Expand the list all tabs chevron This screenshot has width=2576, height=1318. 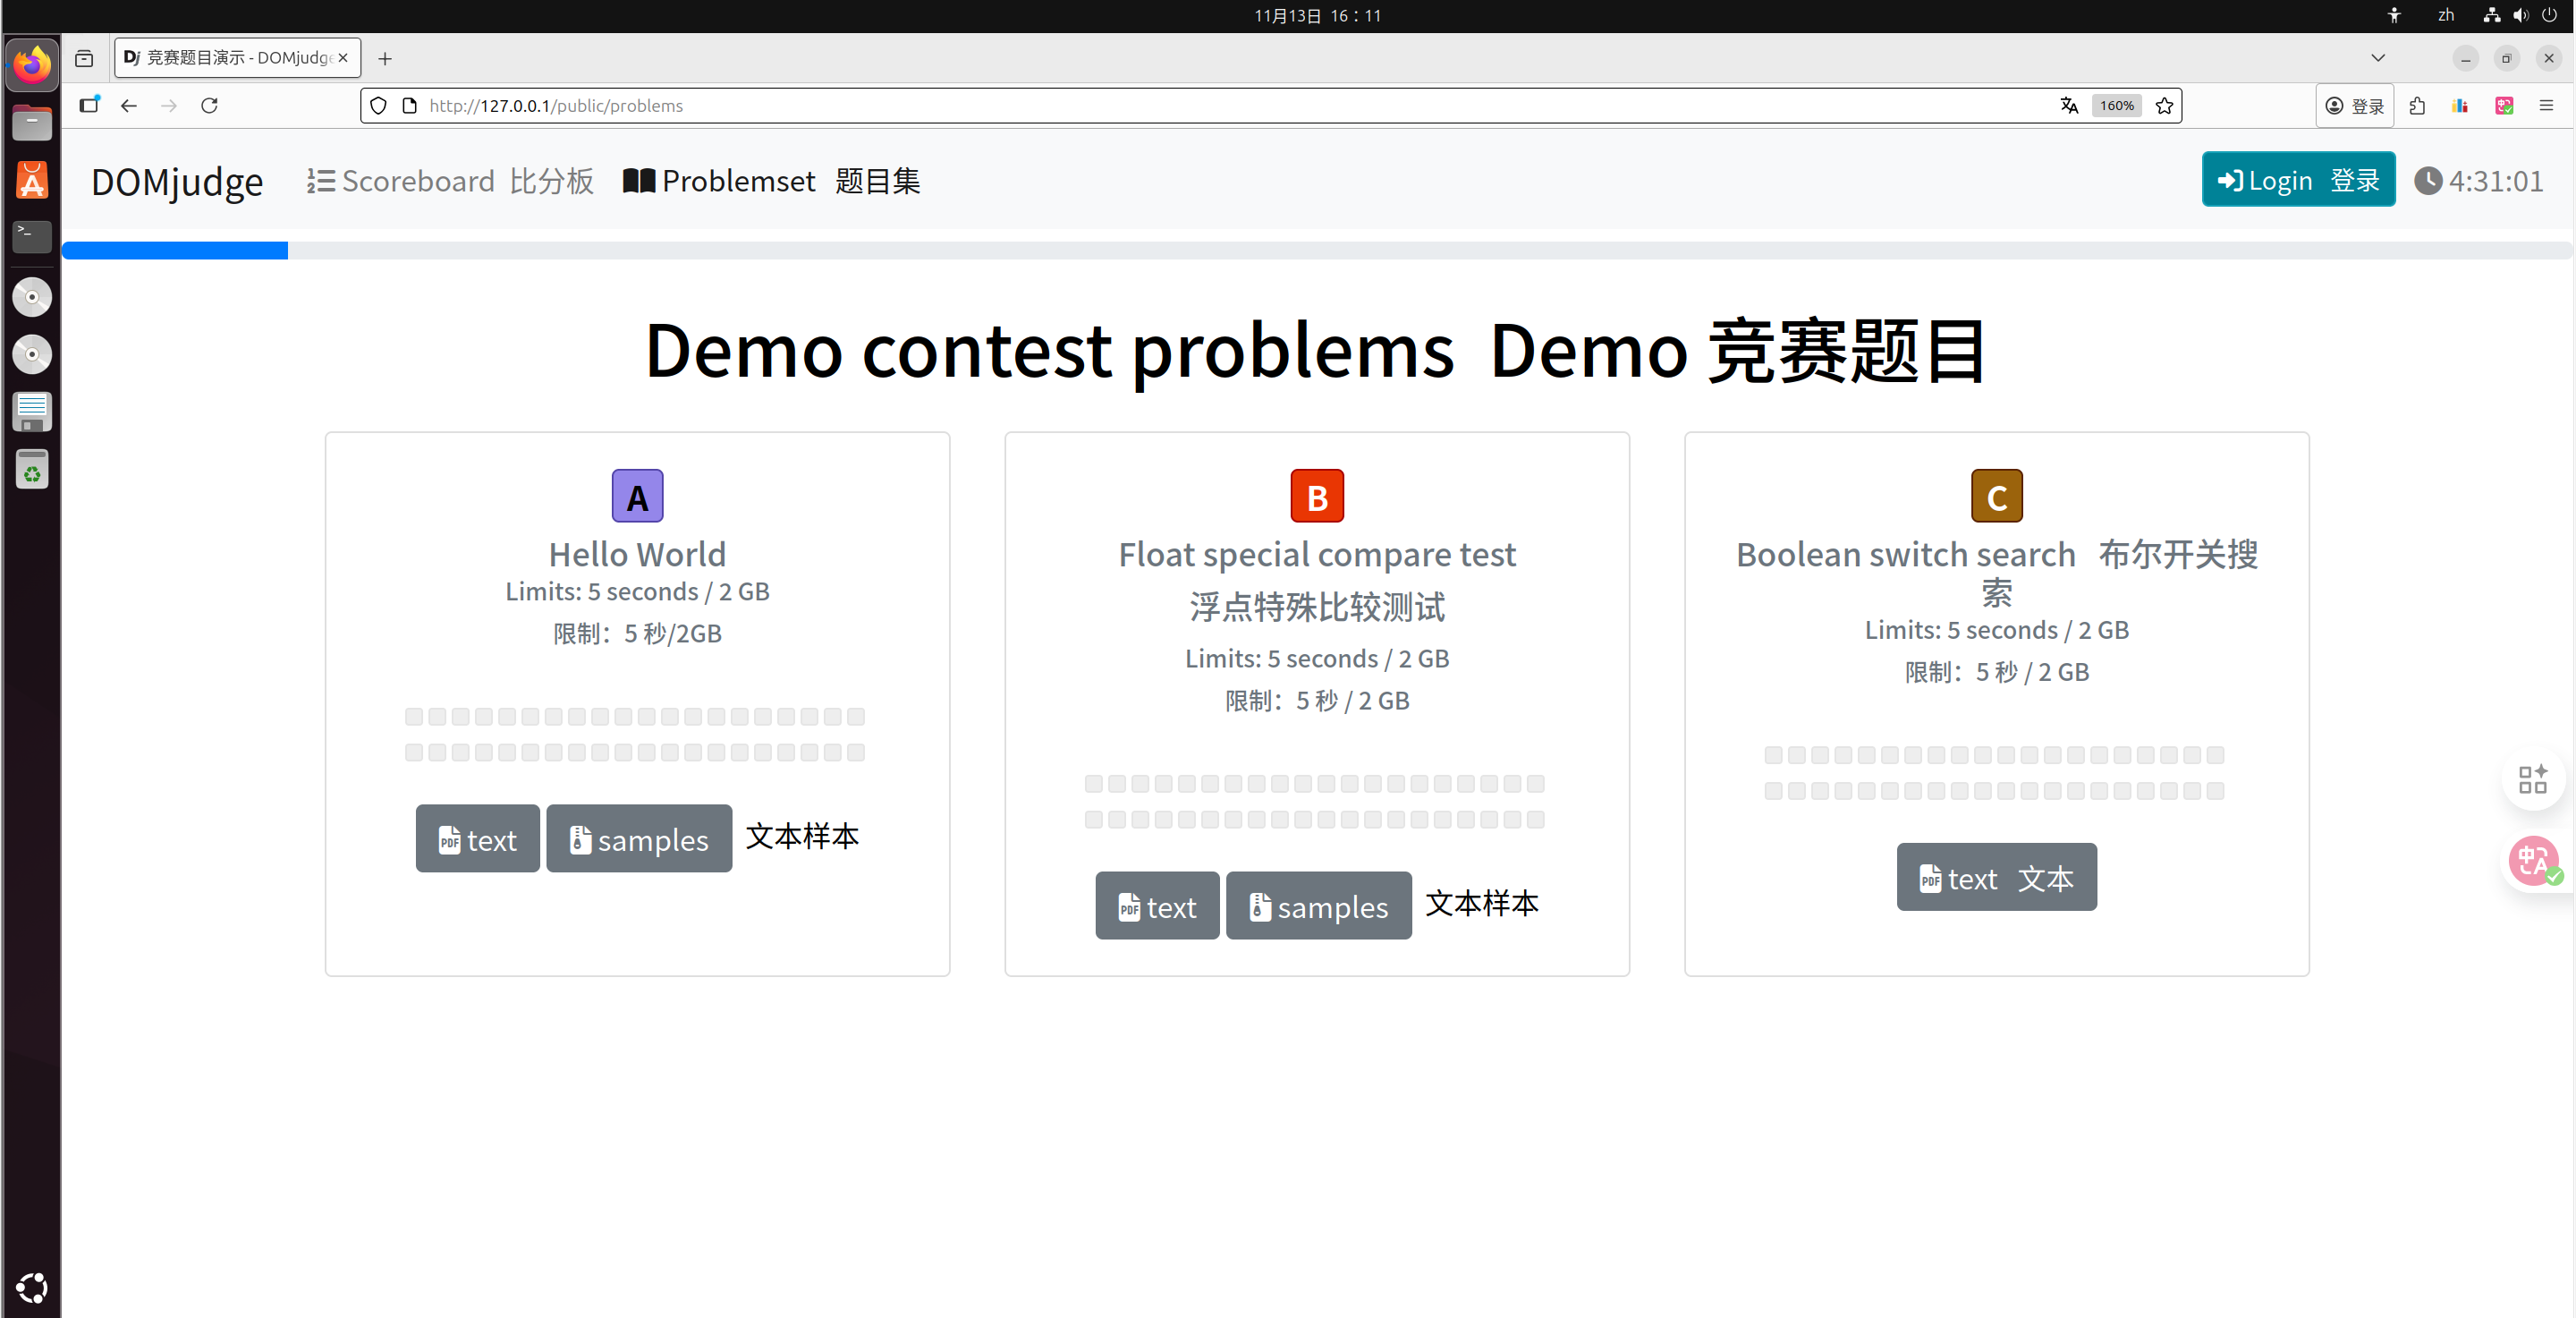click(x=2377, y=58)
